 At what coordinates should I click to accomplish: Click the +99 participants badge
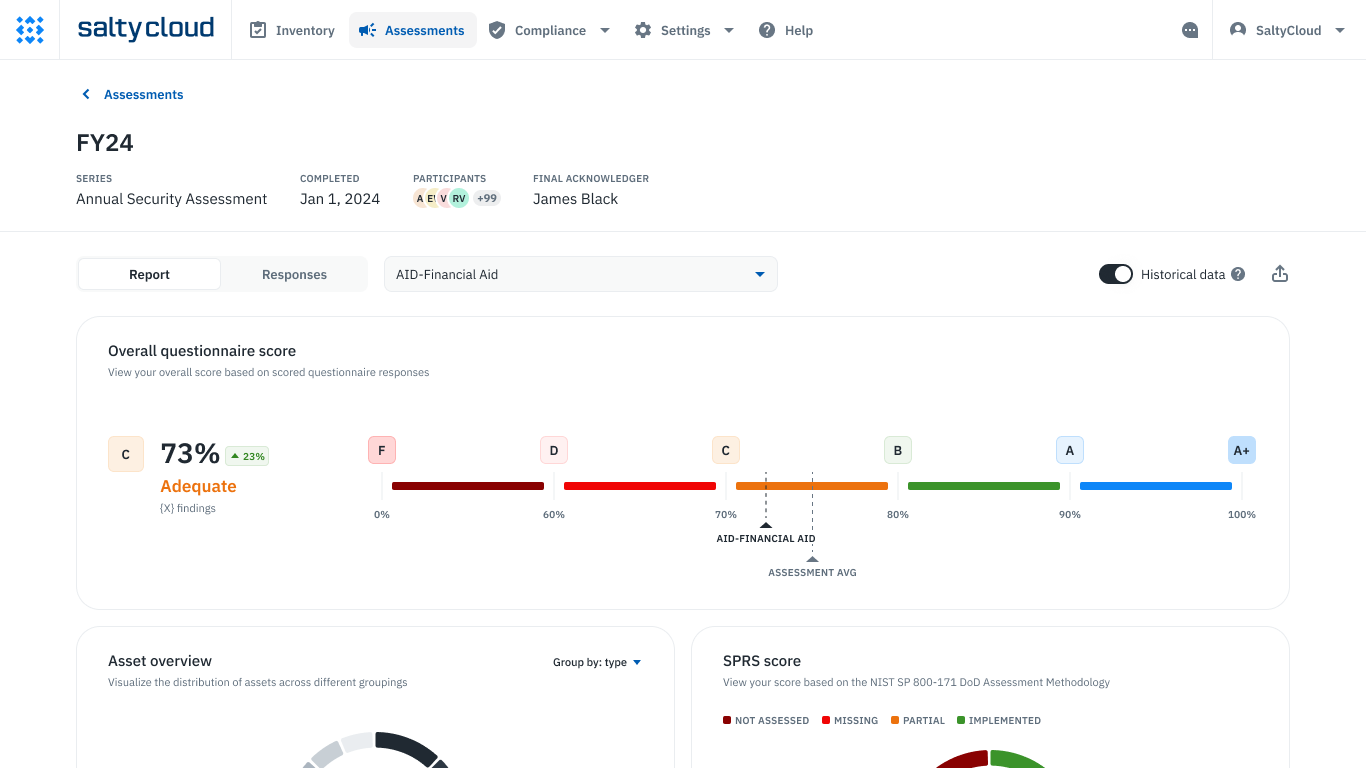pyautogui.click(x=487, y=198)
